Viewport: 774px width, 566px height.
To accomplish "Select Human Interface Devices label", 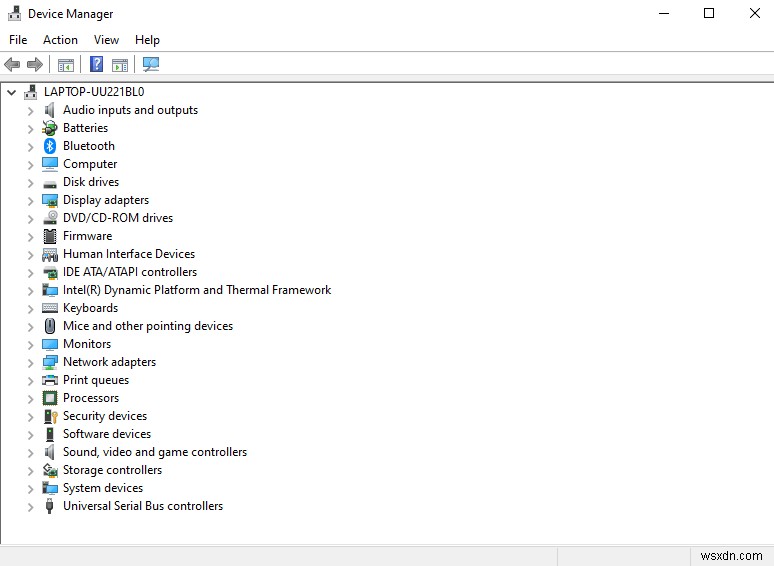I will tap(129, 254).
